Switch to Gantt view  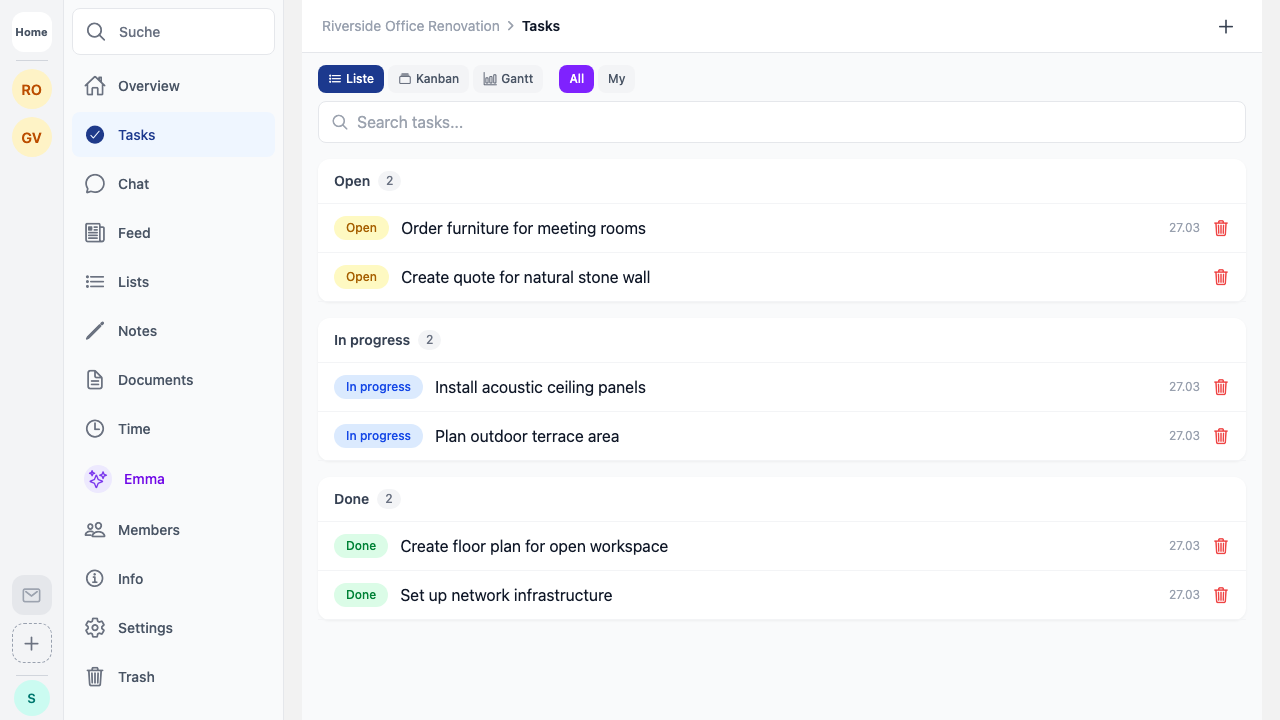tap(508, 79)
